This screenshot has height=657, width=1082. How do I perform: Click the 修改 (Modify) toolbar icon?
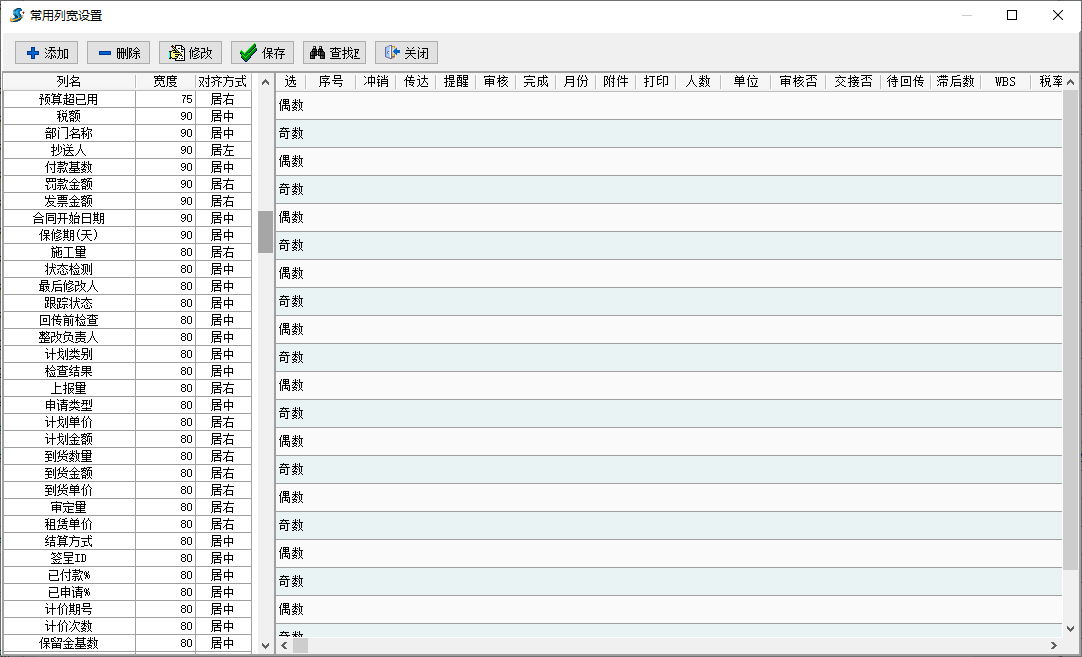pyautogui.click(x=190, y=53)
